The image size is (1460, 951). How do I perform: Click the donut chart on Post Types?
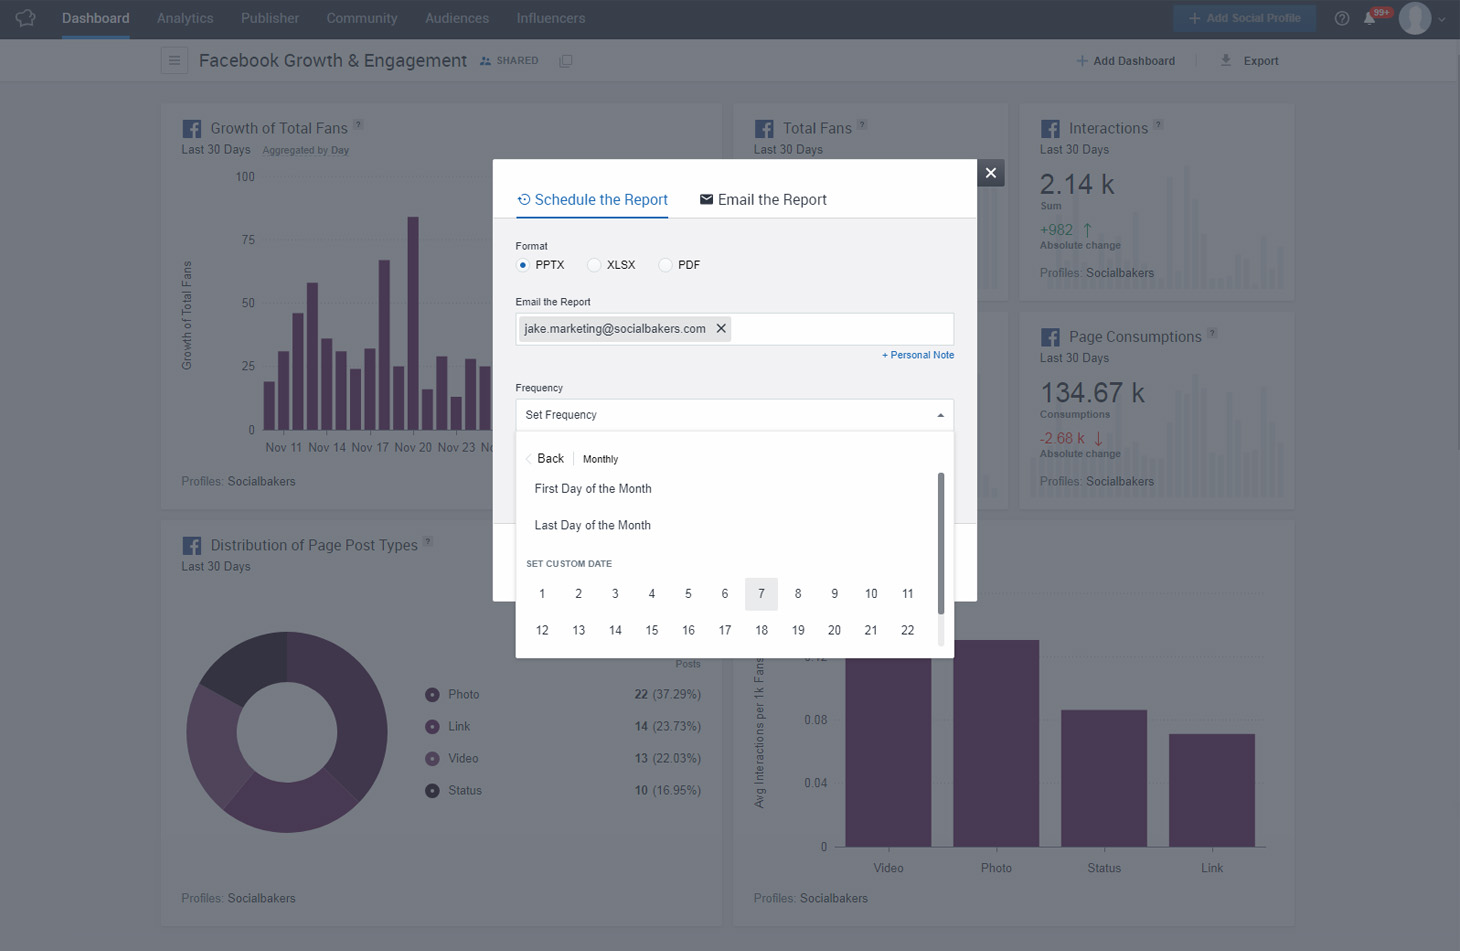pos(287,732)
